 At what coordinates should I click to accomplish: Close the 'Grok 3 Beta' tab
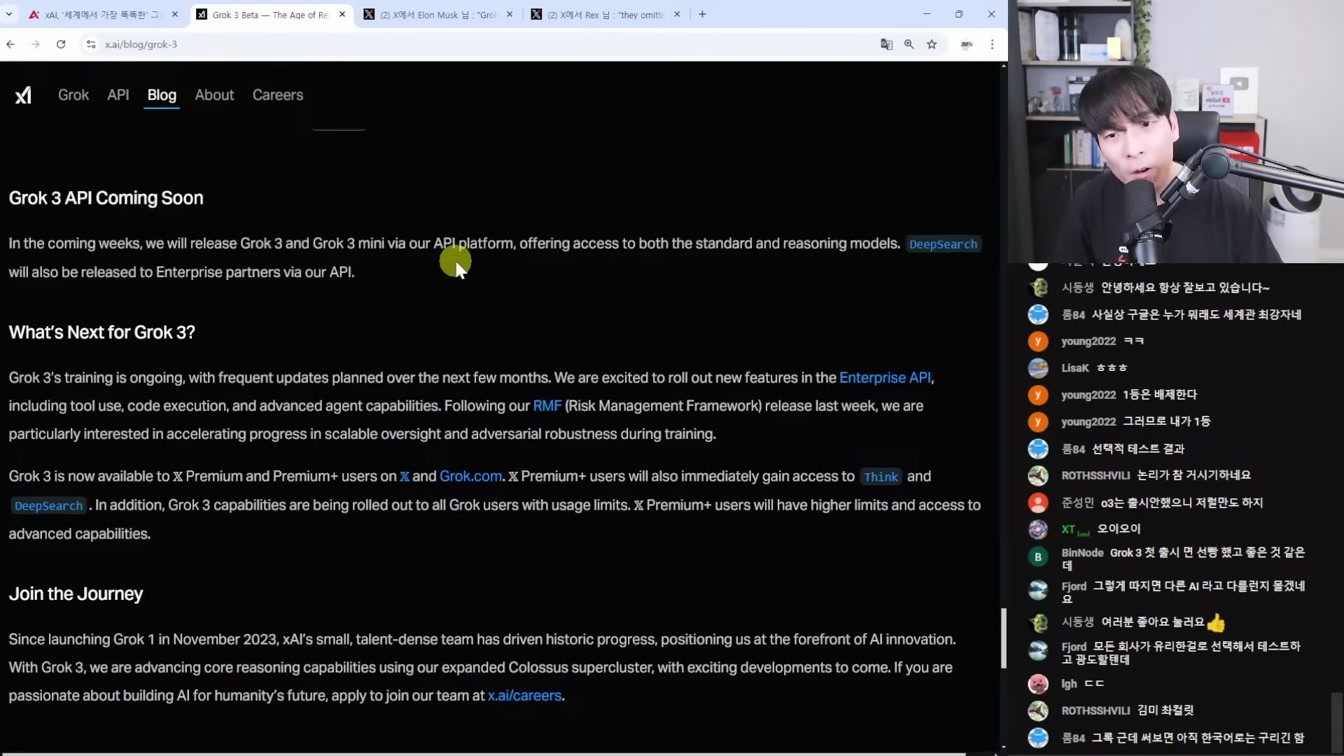coord(342,14)
